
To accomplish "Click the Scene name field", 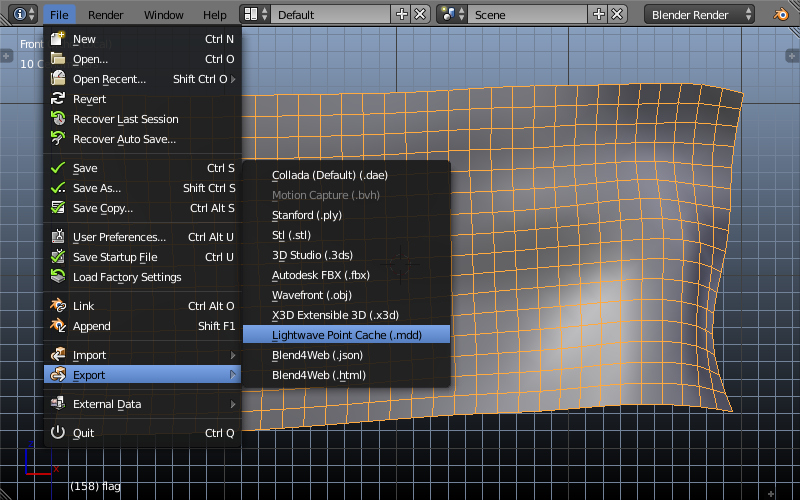I will pyautogui.click(x=528, y=14).
